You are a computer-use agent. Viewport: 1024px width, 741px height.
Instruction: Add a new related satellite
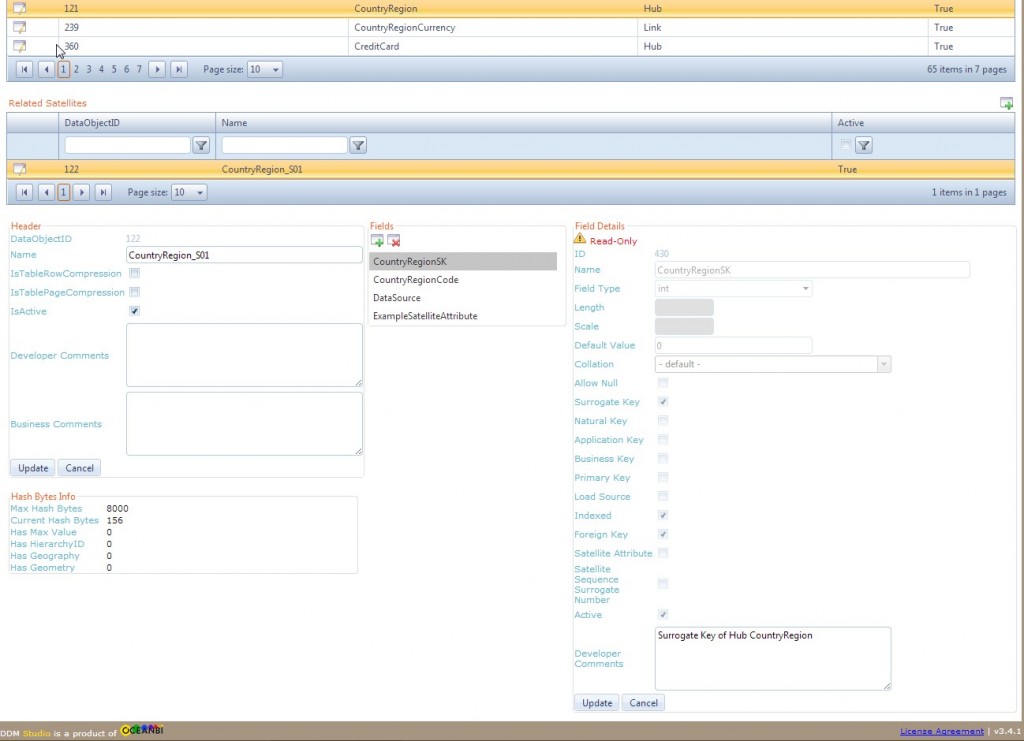pyautogui.click(x=1006, y=103)
